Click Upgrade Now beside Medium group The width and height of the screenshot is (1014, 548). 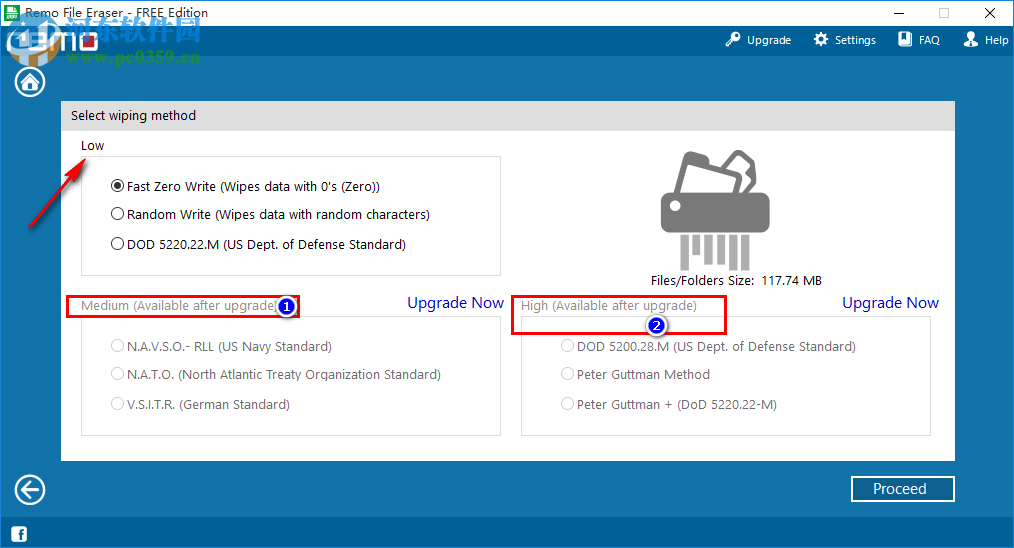[x=455, y=303]
